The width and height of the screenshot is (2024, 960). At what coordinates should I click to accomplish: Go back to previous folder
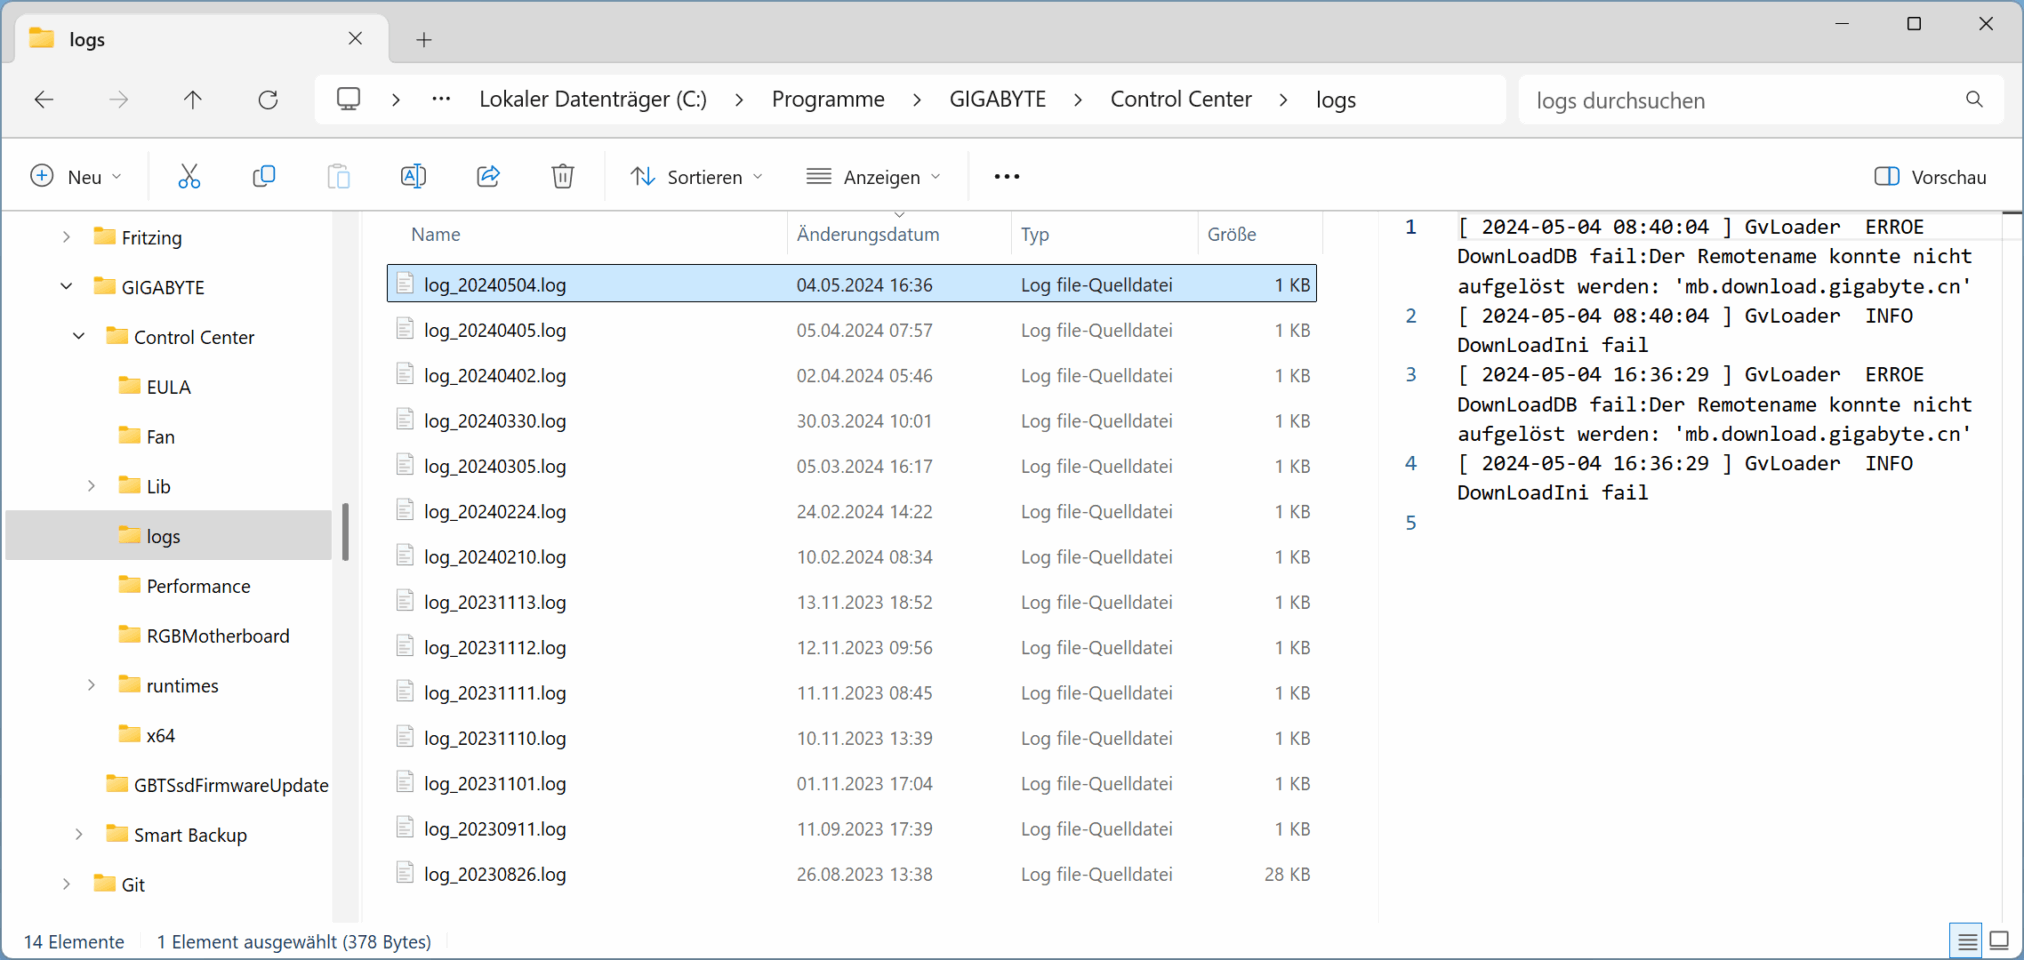(x=44, y=100)
